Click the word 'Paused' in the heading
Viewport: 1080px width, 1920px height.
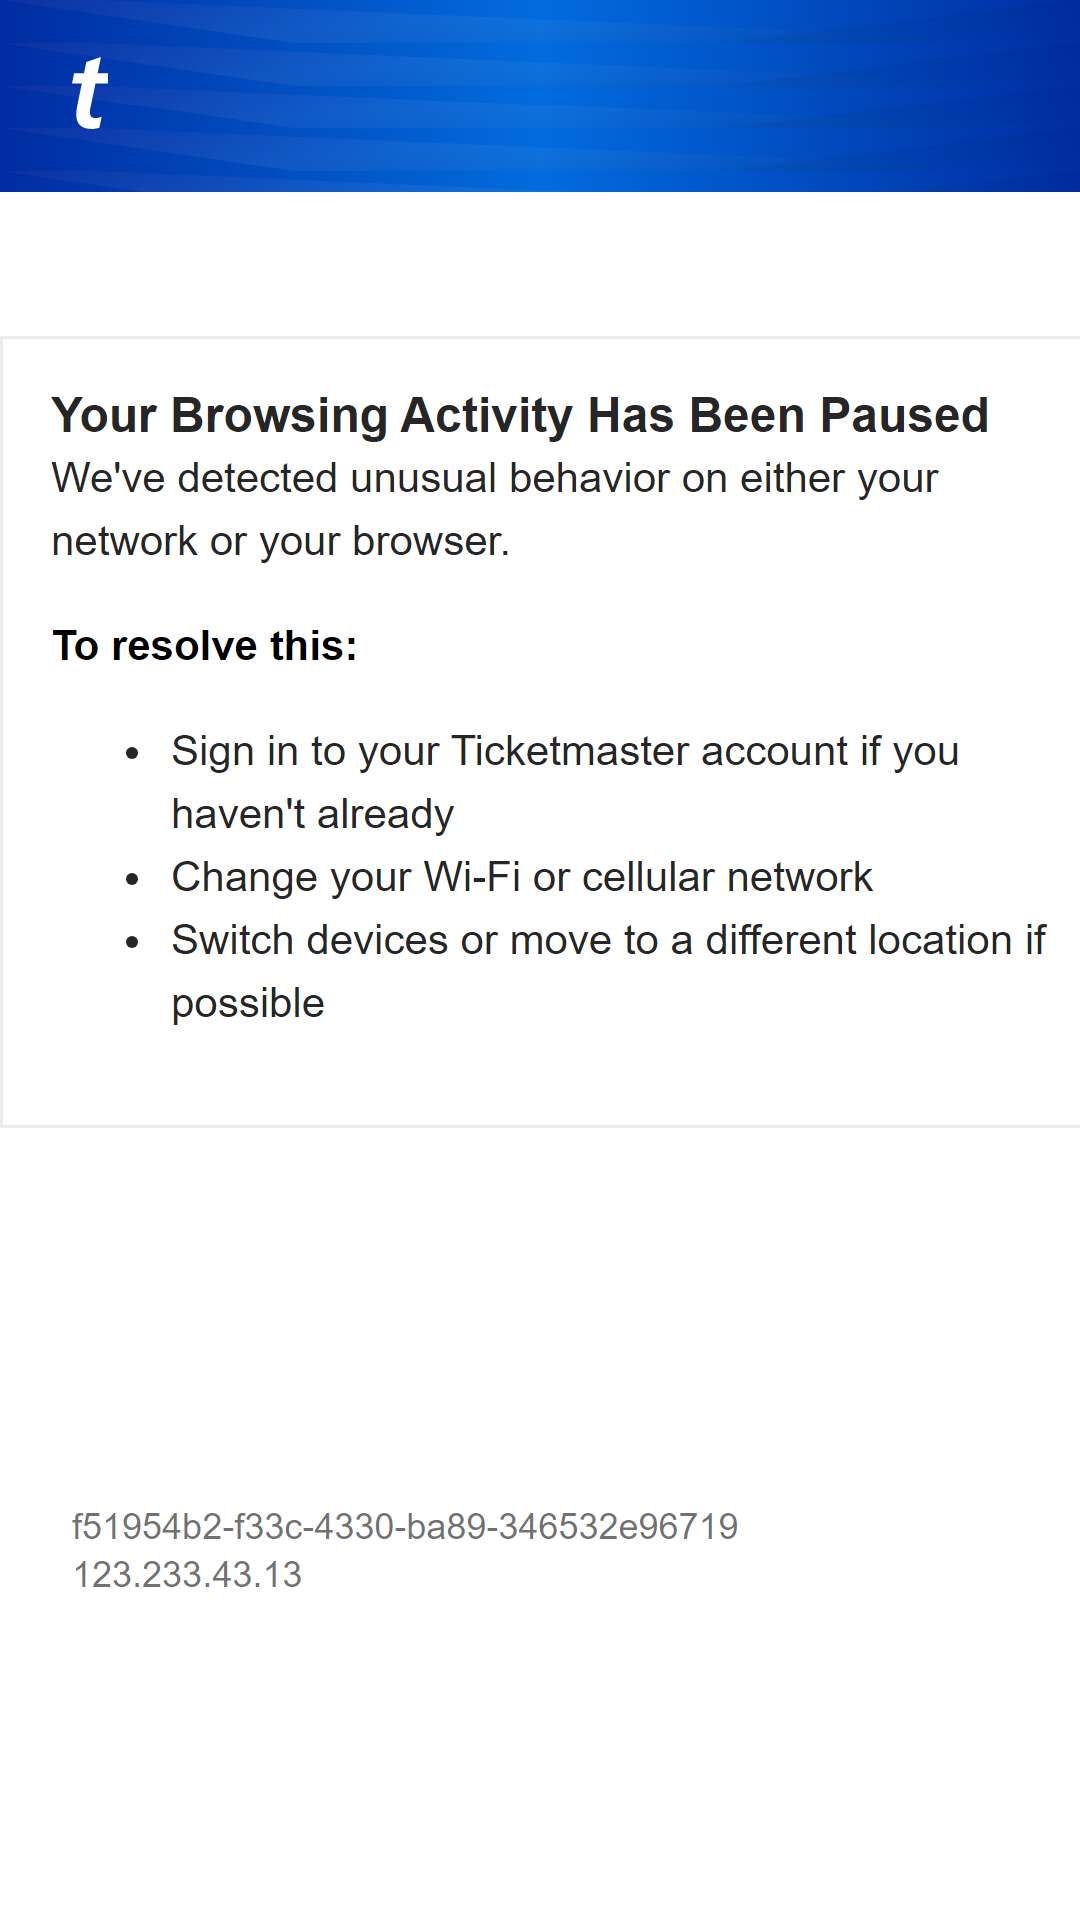click(x=905, y=415)
